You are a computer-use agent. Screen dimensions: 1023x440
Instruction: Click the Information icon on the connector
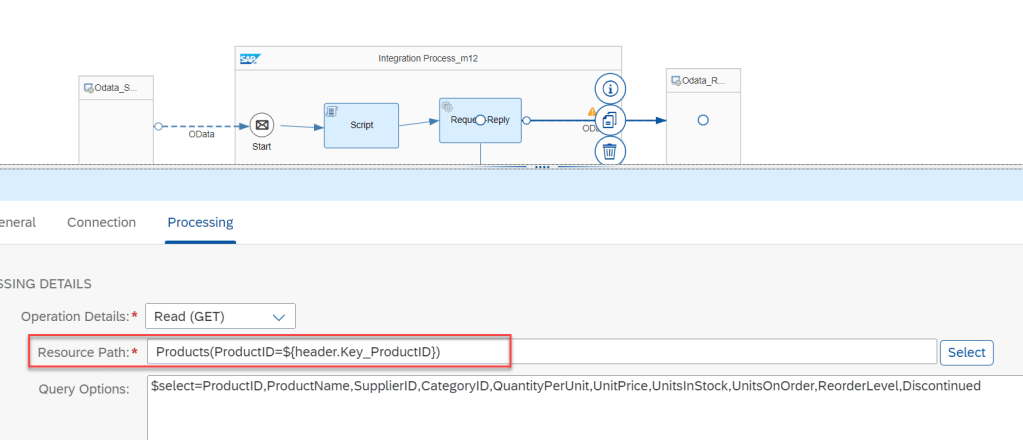pyautogui.click(x=611, y=87)
